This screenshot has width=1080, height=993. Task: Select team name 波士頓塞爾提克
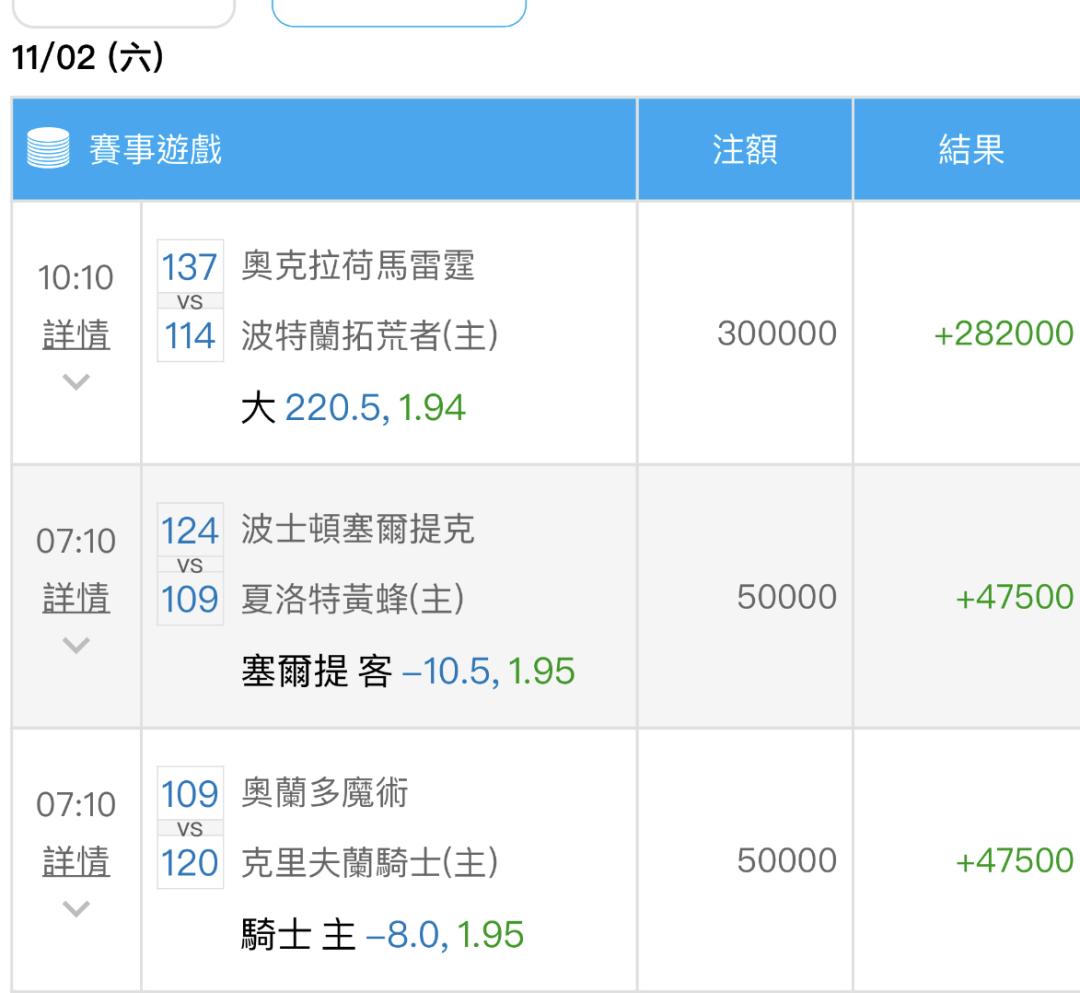357,530
